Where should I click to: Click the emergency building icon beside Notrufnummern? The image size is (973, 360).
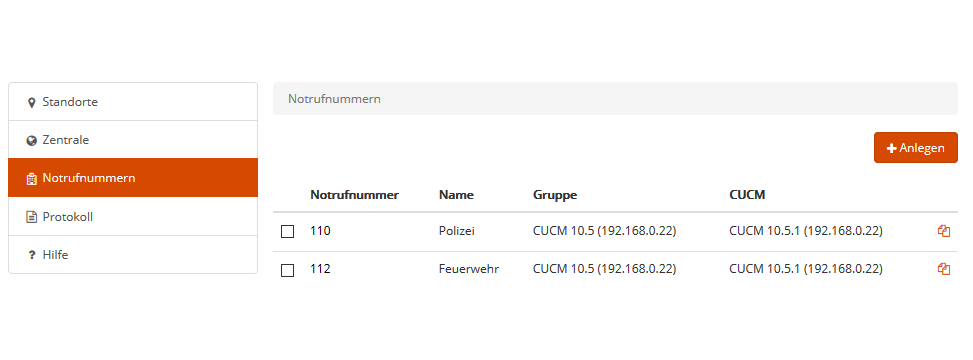[x=32, y=179]
